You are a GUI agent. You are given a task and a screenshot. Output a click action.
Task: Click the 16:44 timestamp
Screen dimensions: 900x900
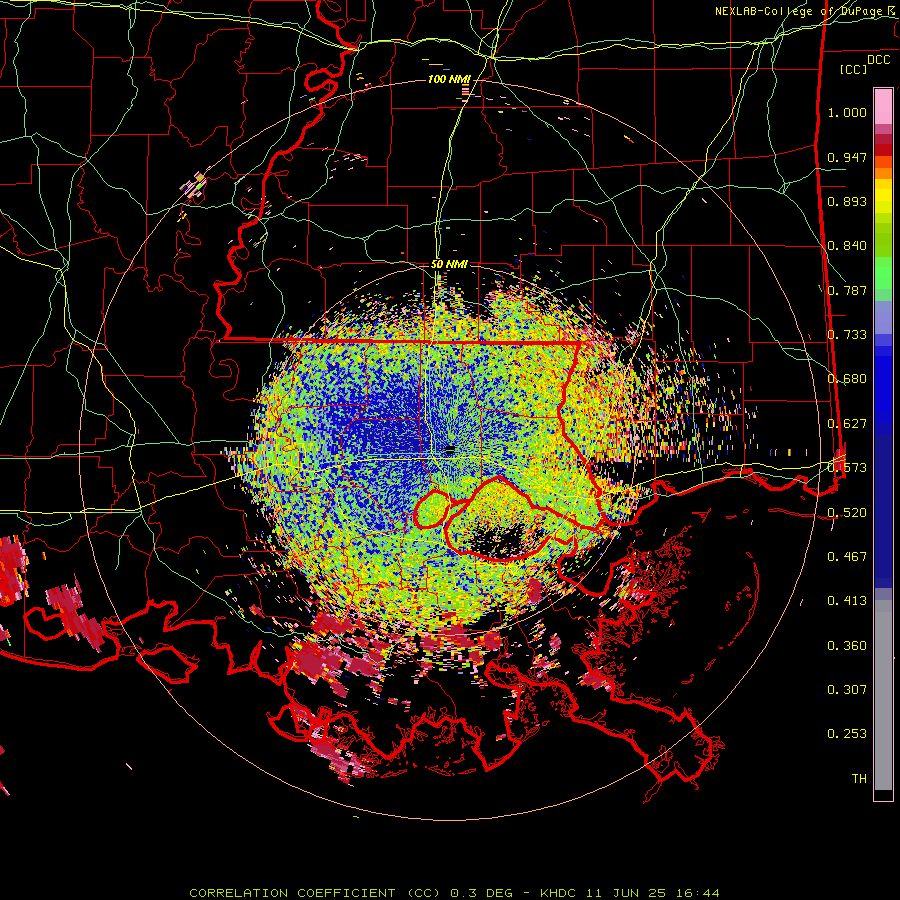click(697, 893)
